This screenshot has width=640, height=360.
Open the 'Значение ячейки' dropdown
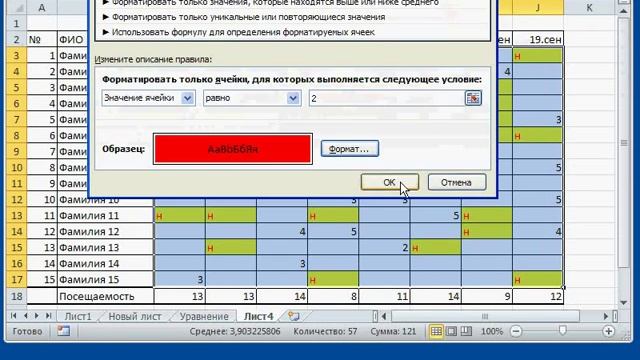pos(187,98)
